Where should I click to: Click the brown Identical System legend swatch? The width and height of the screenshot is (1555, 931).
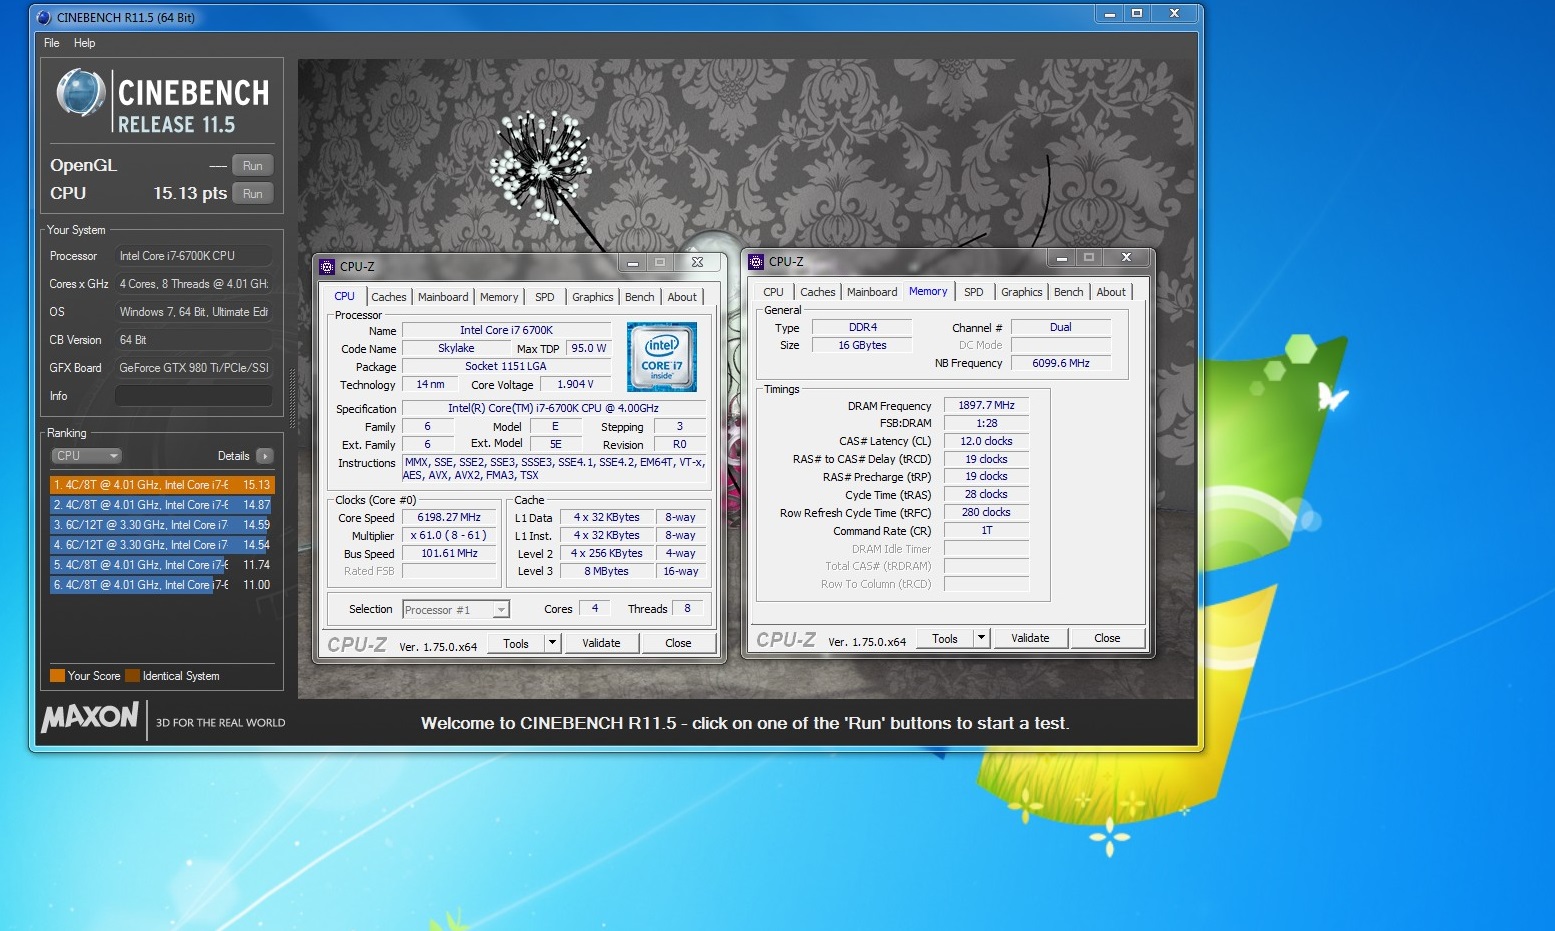[x=132, y=676]
